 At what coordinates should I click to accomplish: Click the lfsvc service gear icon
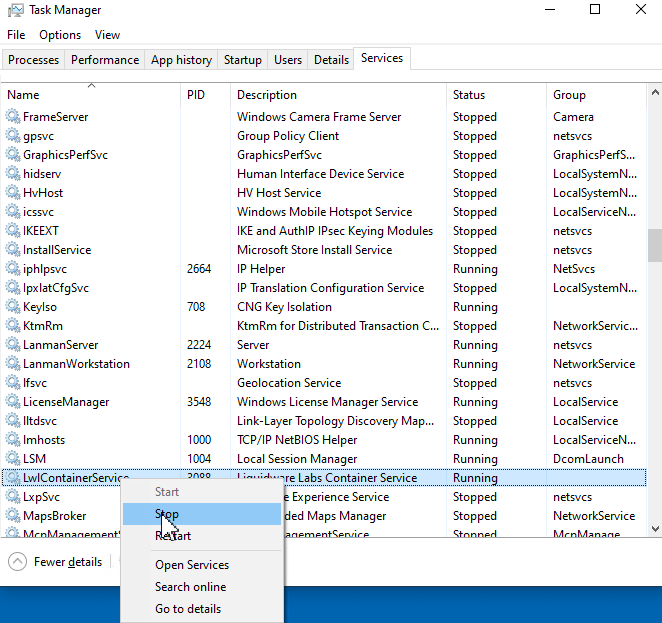[x=13, y=382]
